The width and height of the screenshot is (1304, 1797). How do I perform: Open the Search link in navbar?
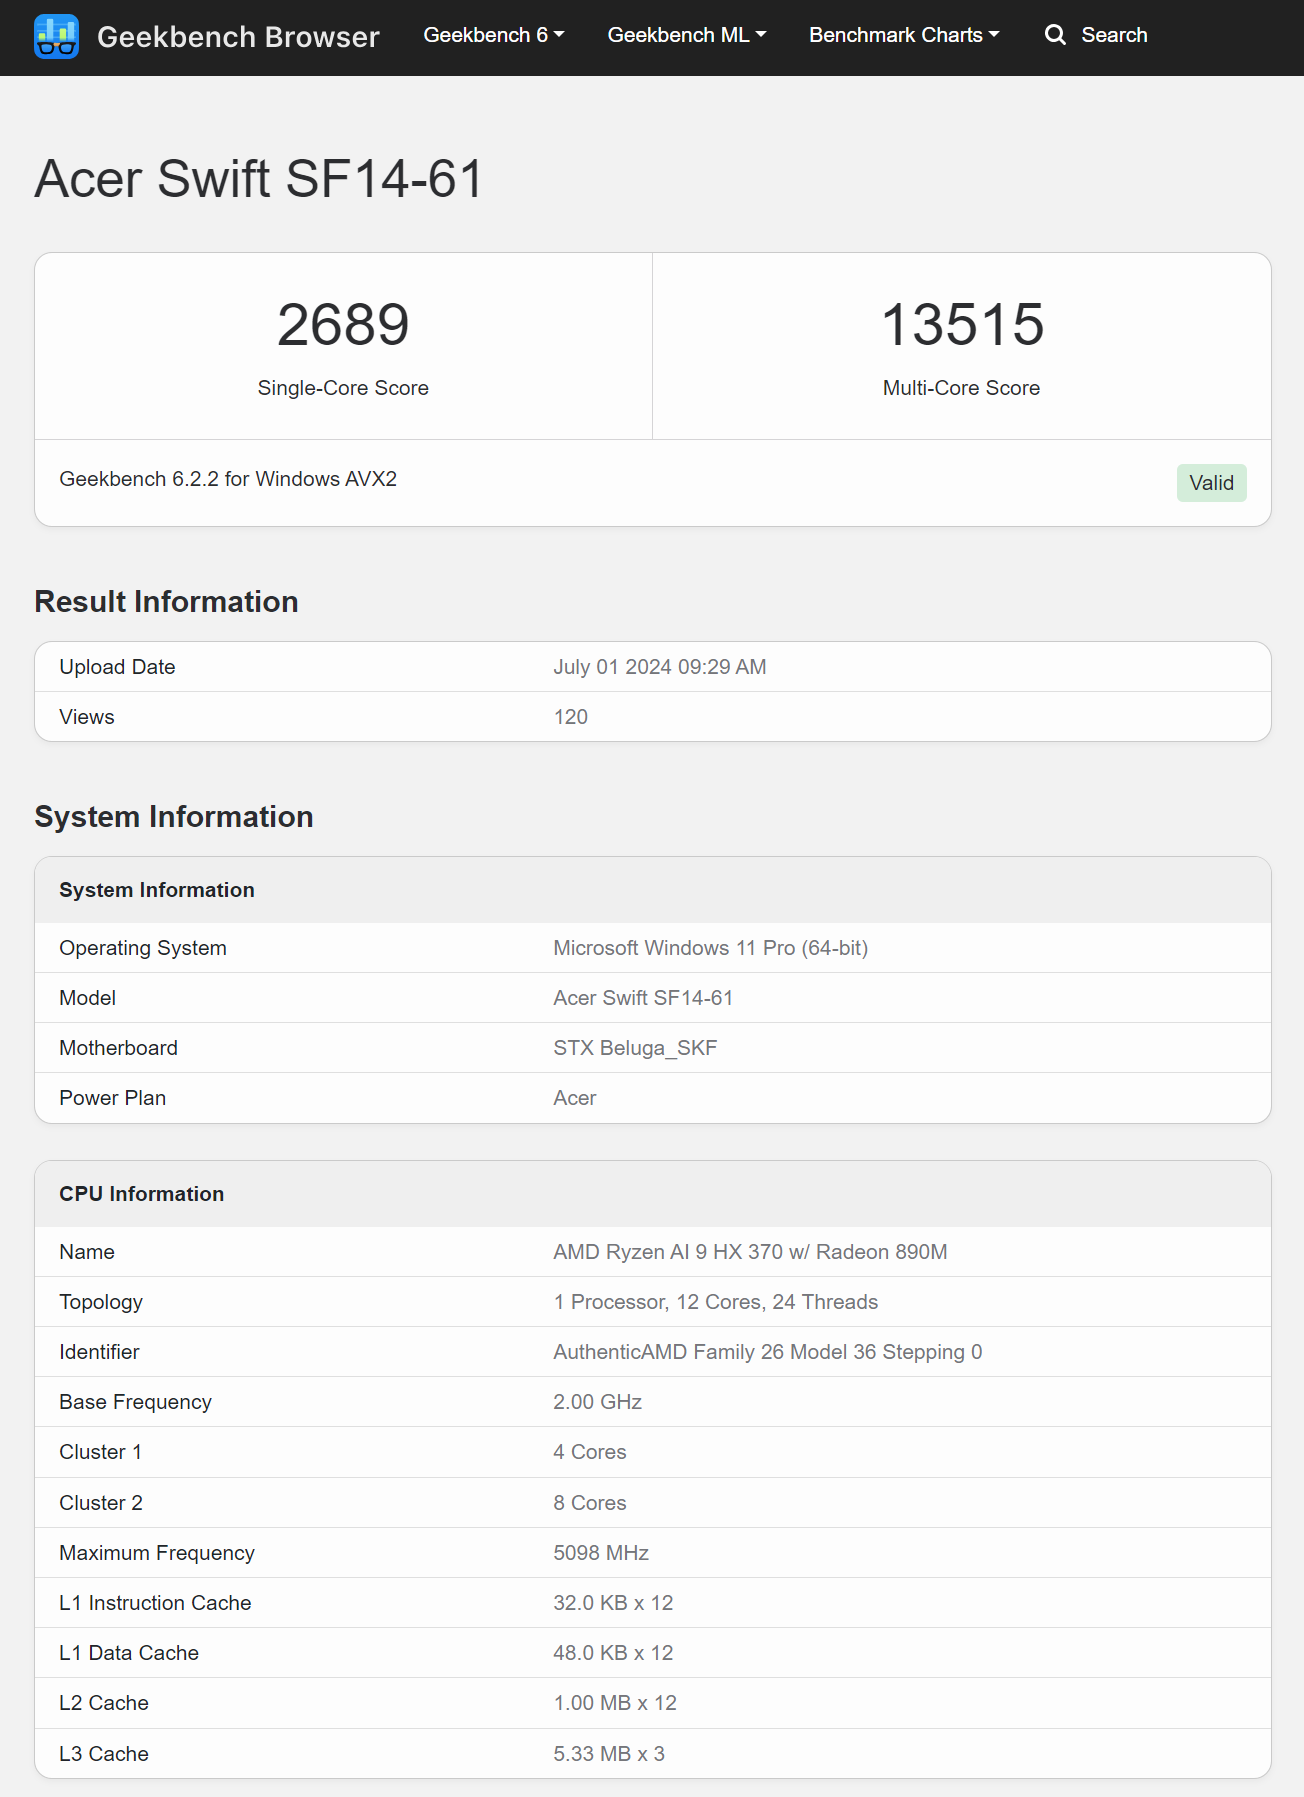click(1096, 35)
